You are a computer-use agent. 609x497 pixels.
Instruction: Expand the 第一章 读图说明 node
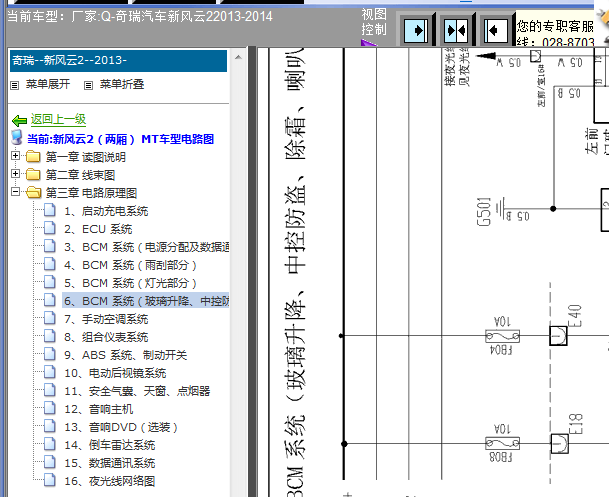click(x=15, y=156)
